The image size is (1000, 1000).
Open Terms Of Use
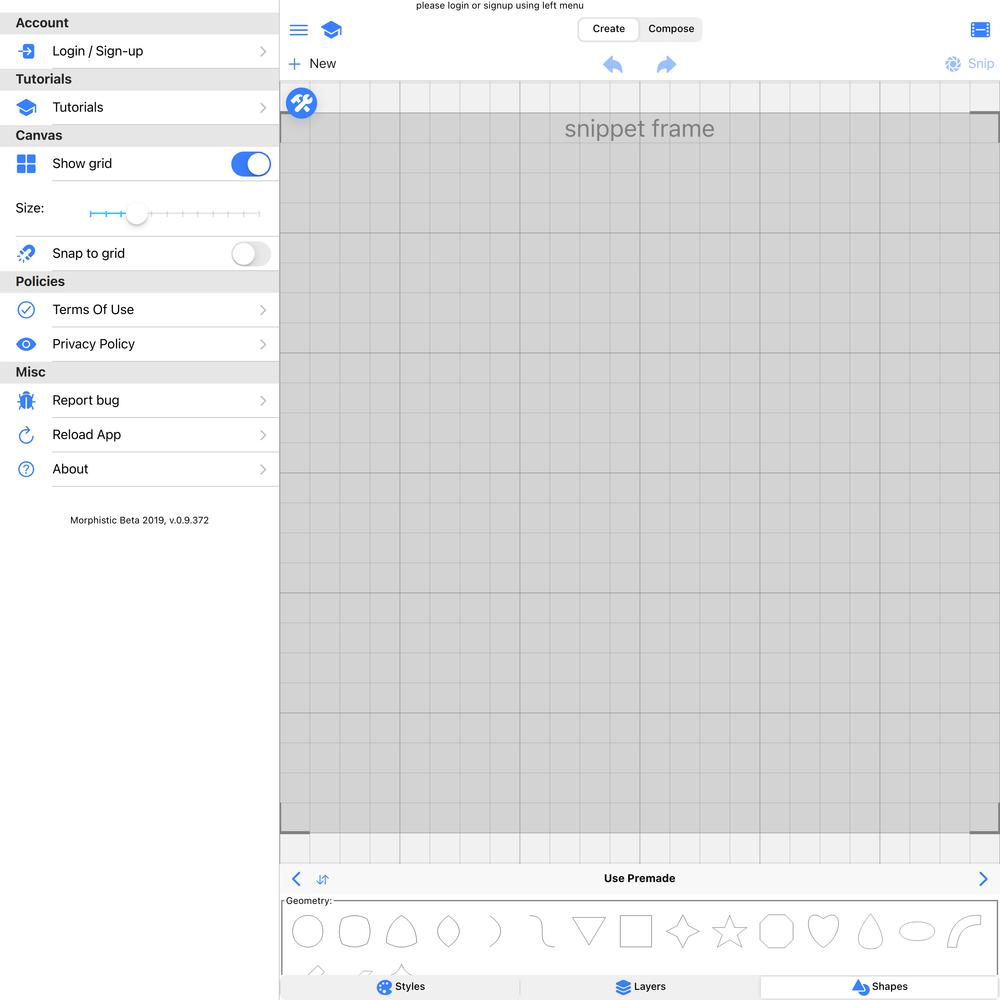[x=140, y=310]
